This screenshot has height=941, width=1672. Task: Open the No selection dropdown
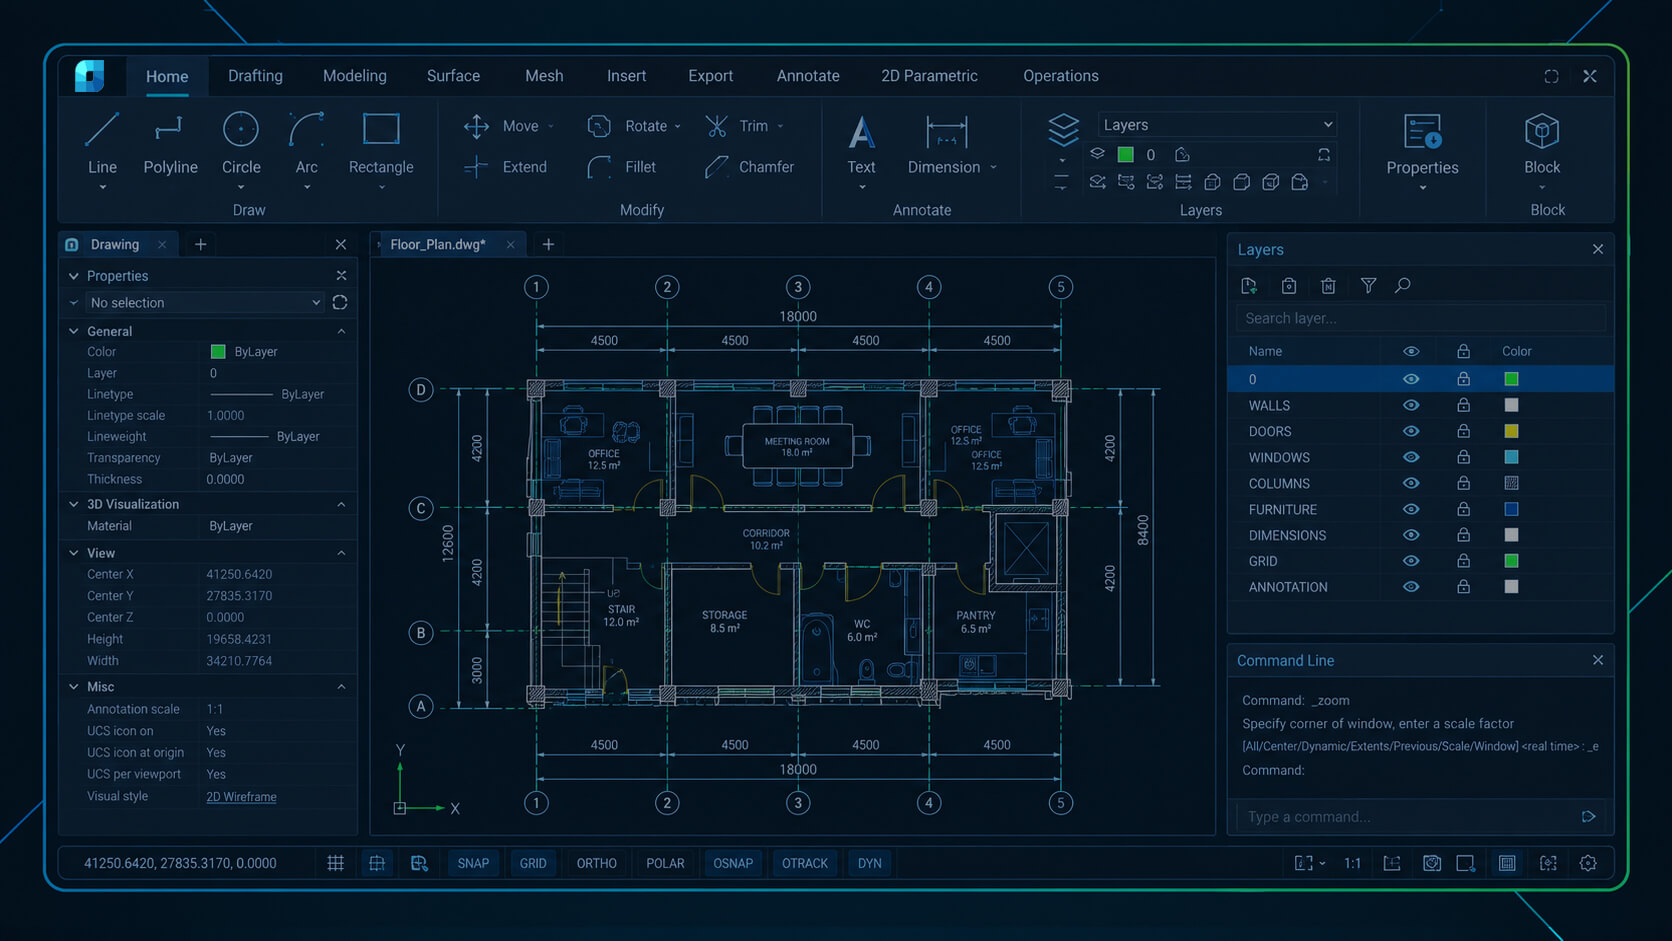[x=204, y=303]
